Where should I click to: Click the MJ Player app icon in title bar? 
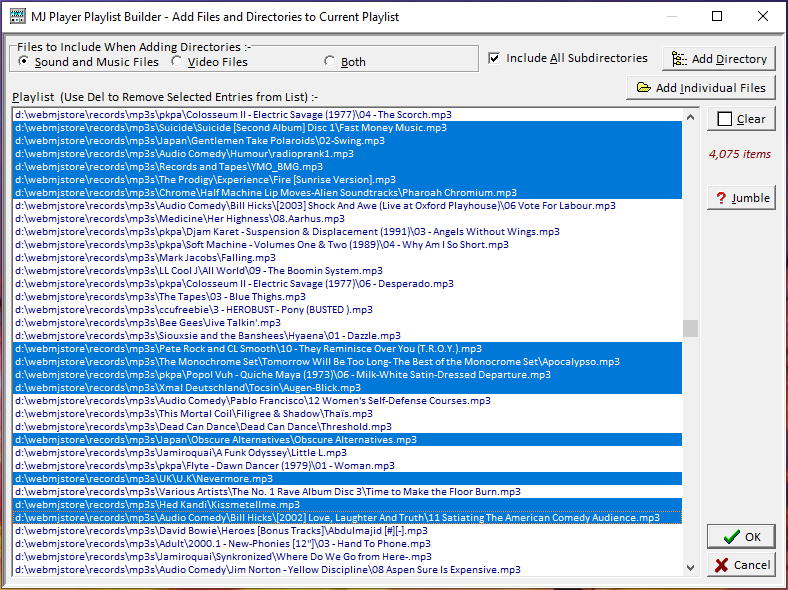point(17,16)
